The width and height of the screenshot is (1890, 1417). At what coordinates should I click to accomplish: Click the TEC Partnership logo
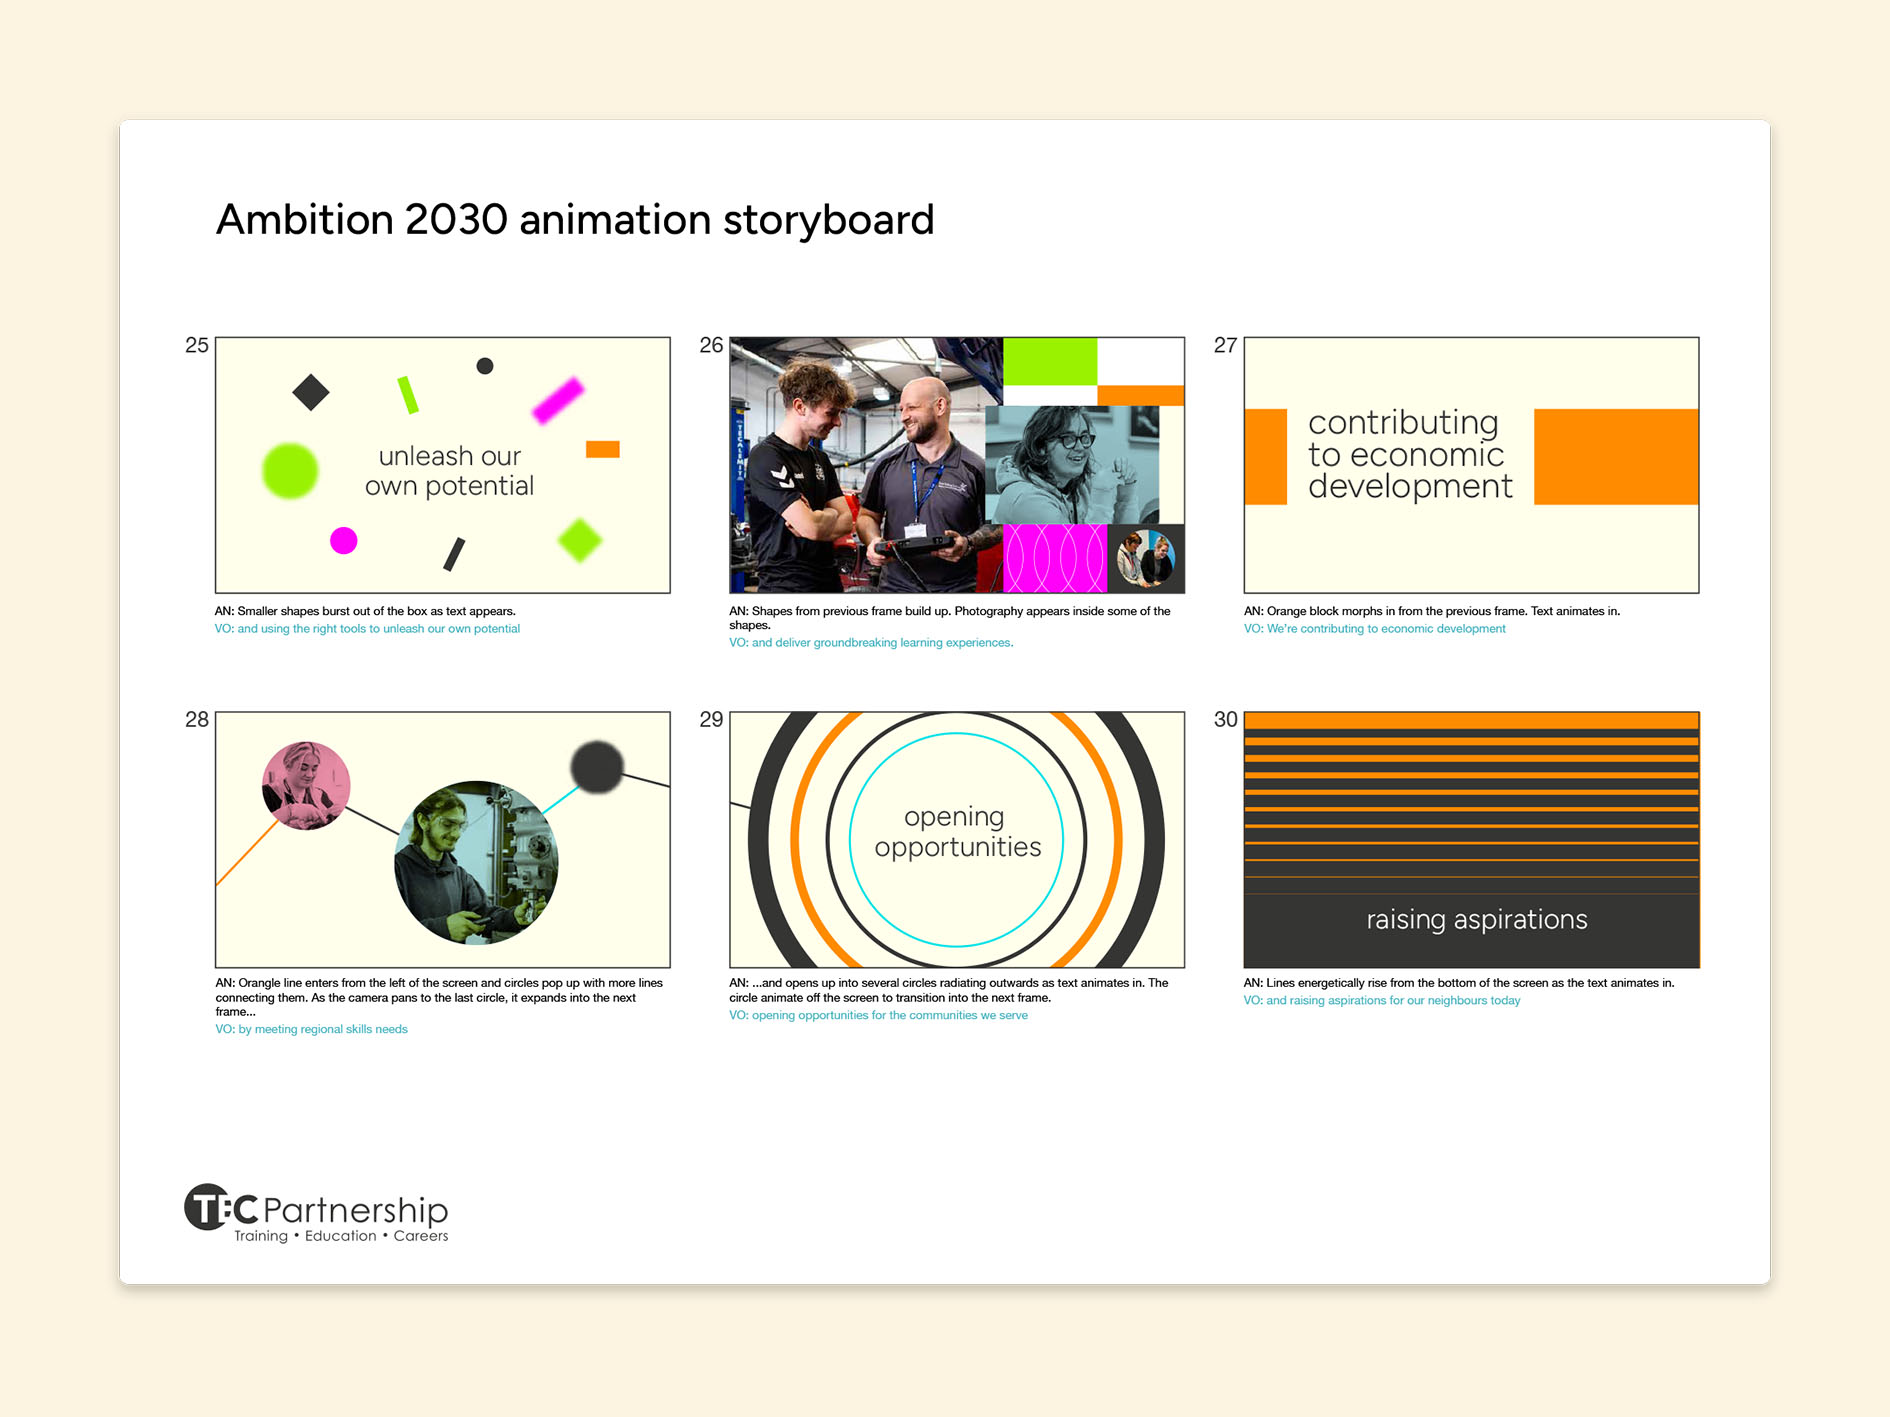[x=316, y=1213]
